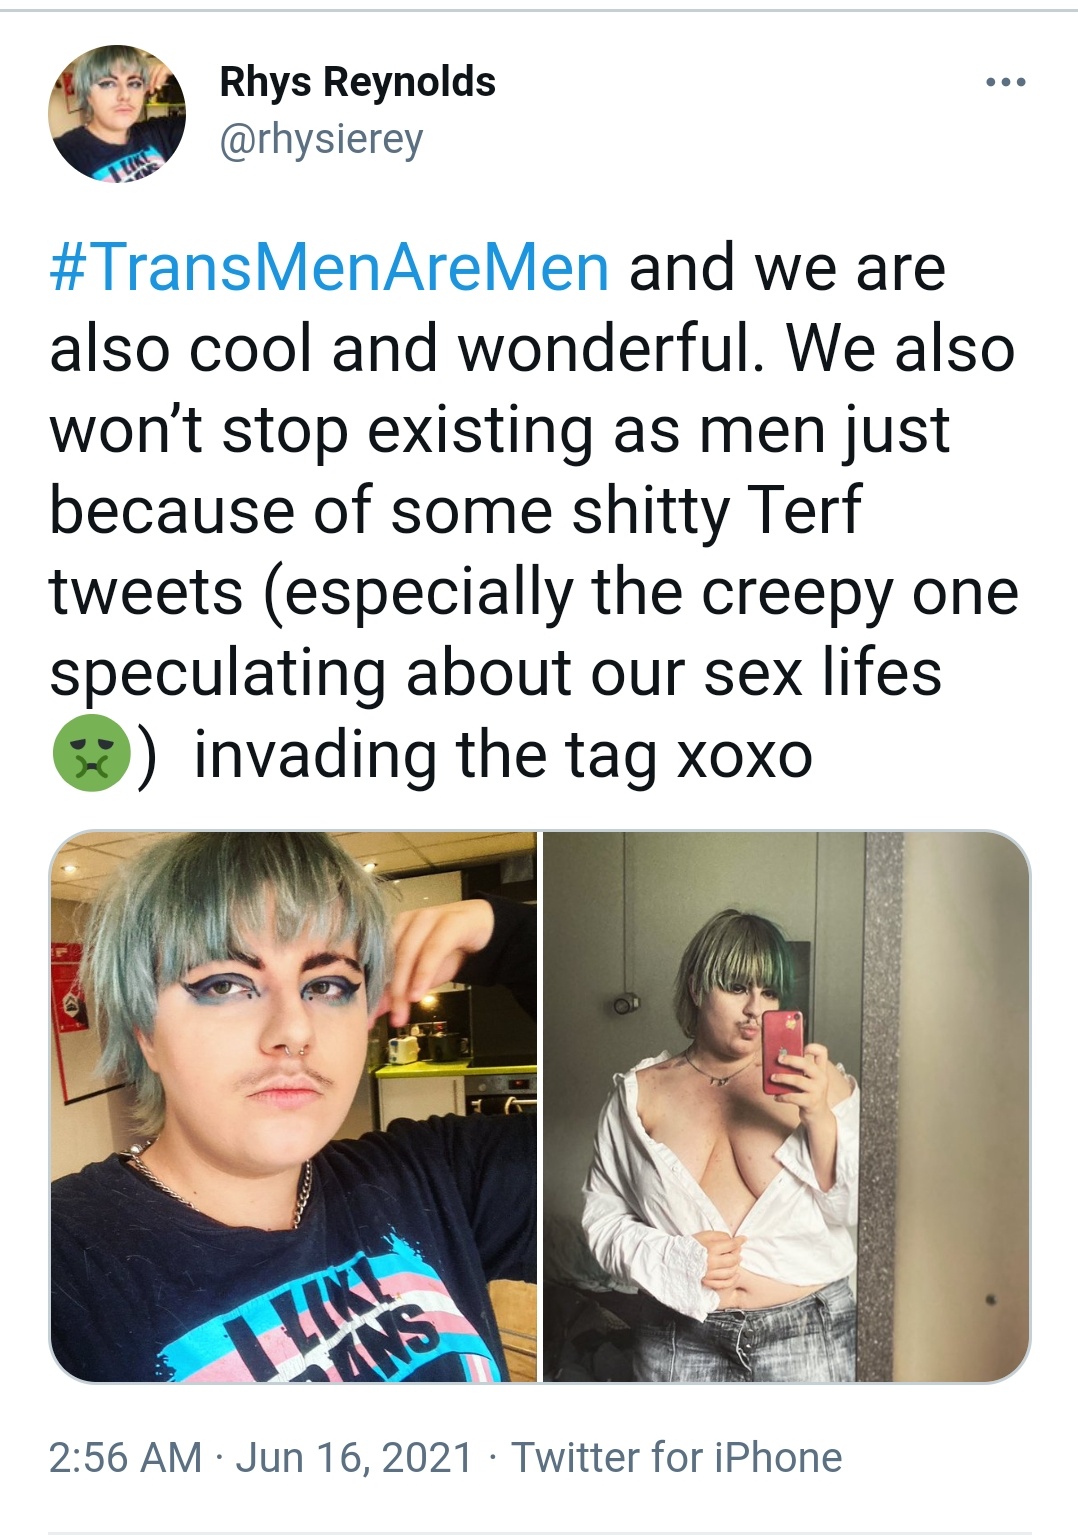Open the Rhys Reynolds profile avatar
The height and width of the screenshot is (1540, 1078).
(x=117, y=113)
